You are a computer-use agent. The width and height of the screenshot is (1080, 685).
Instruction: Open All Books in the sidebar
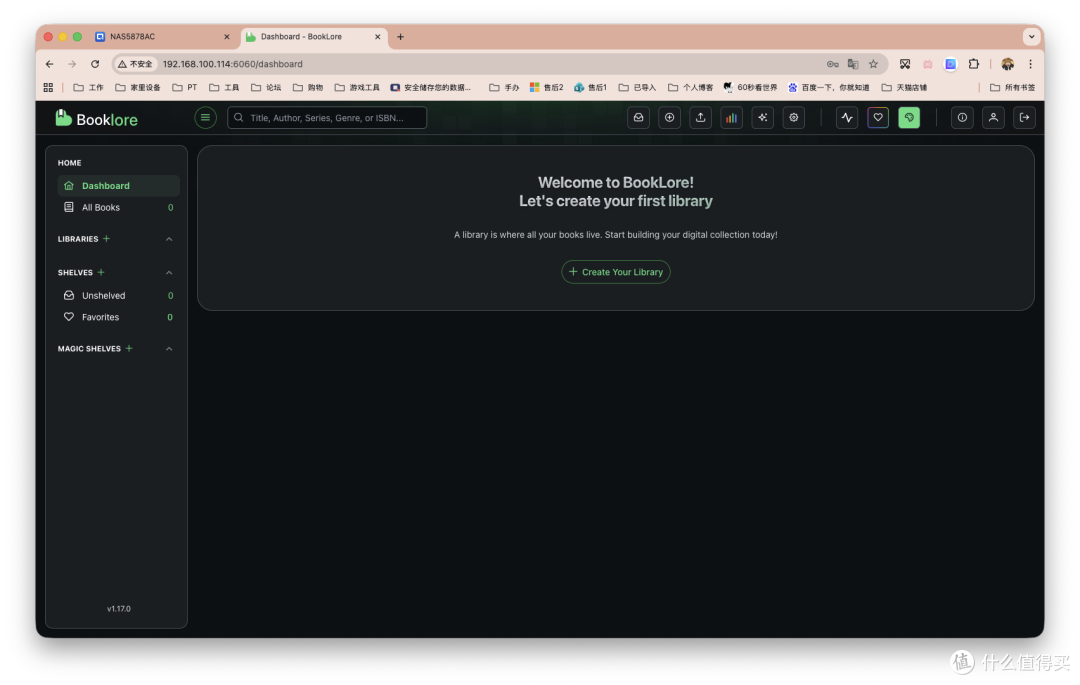click(118, 207)
